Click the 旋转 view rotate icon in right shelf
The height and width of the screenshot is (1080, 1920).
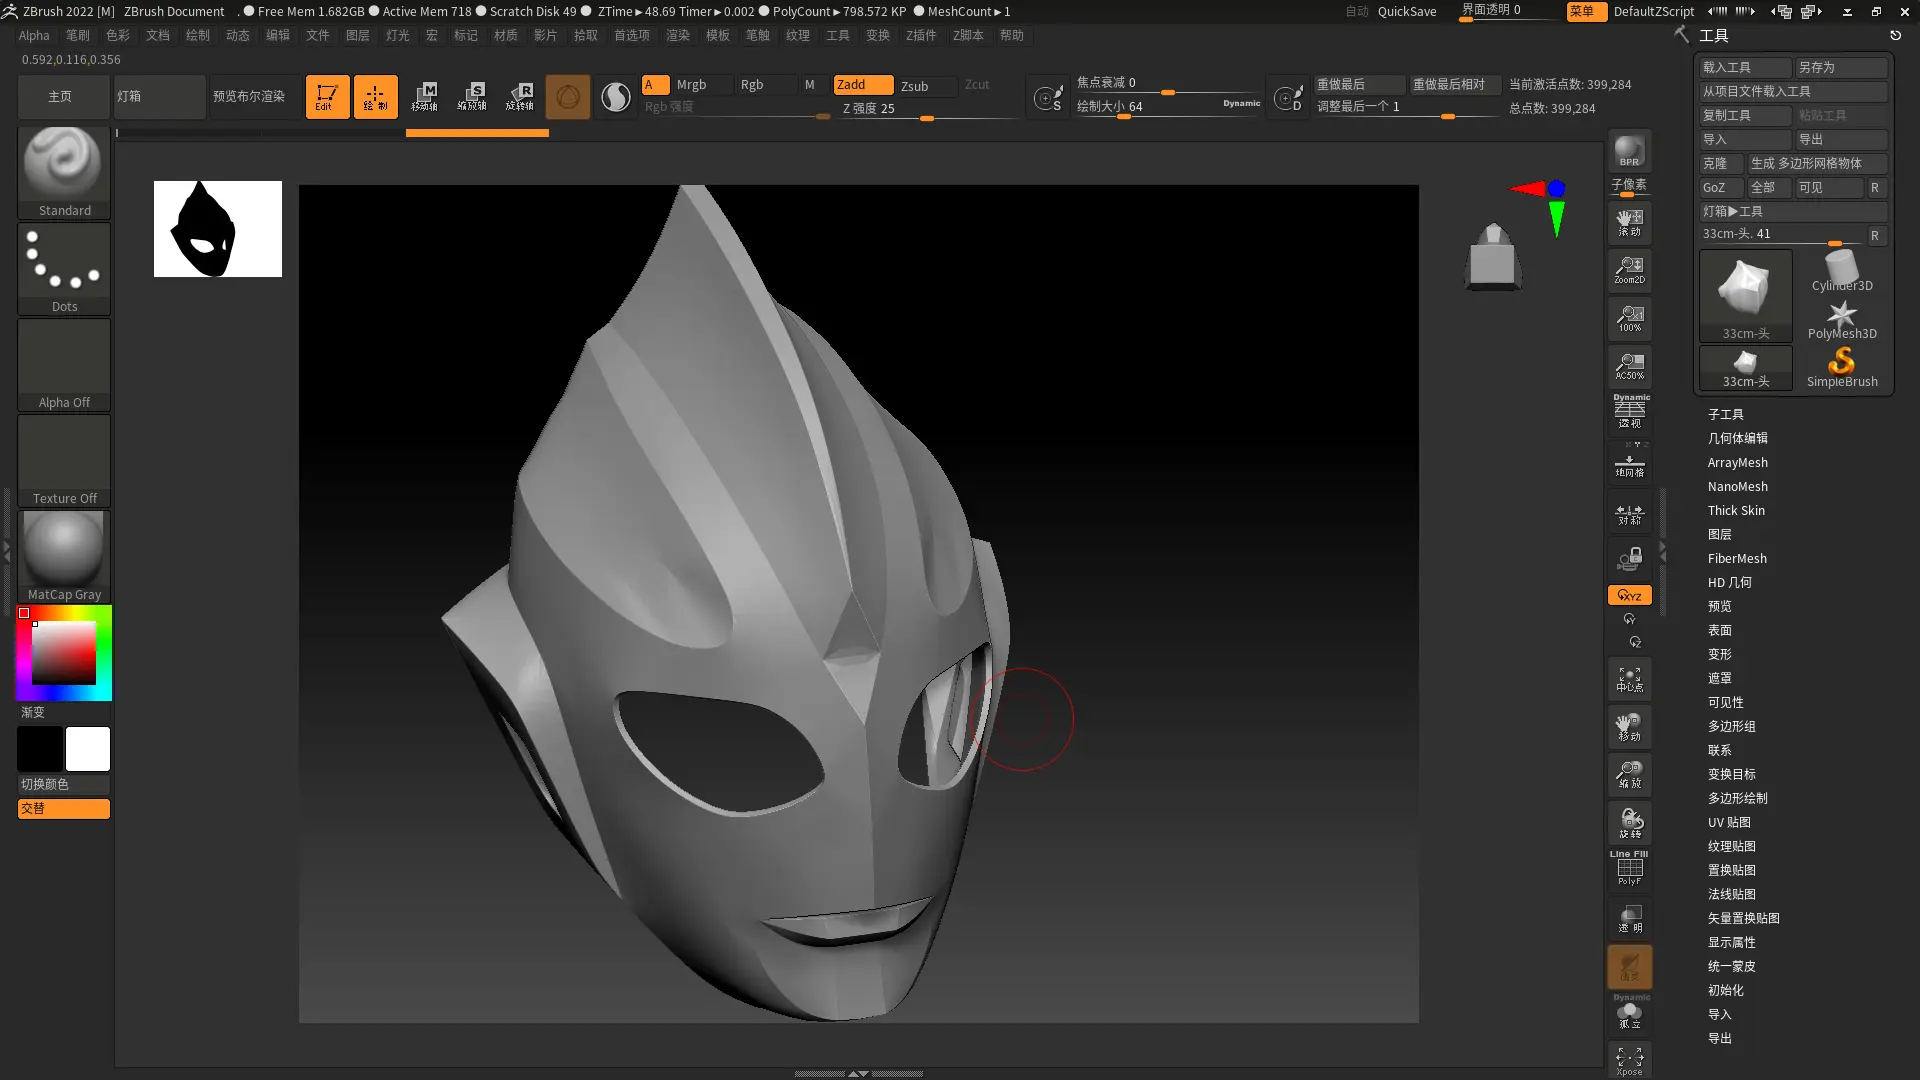tap(1629, 823)
